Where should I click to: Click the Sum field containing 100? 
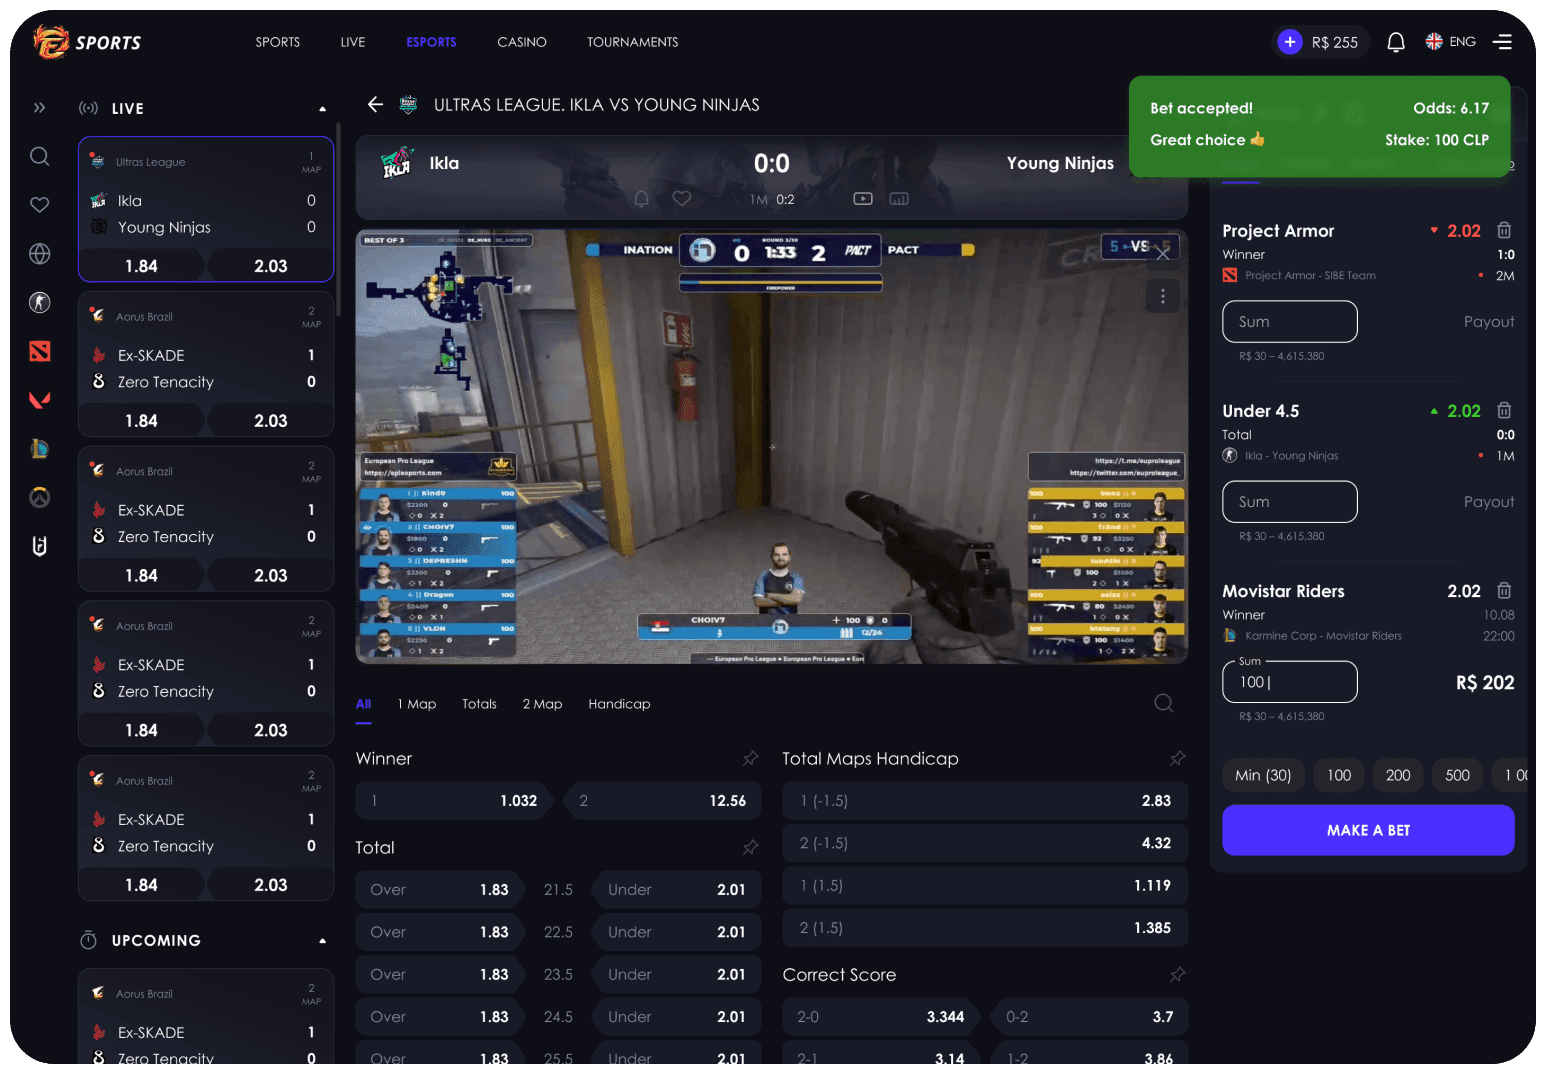point(1290,682)
